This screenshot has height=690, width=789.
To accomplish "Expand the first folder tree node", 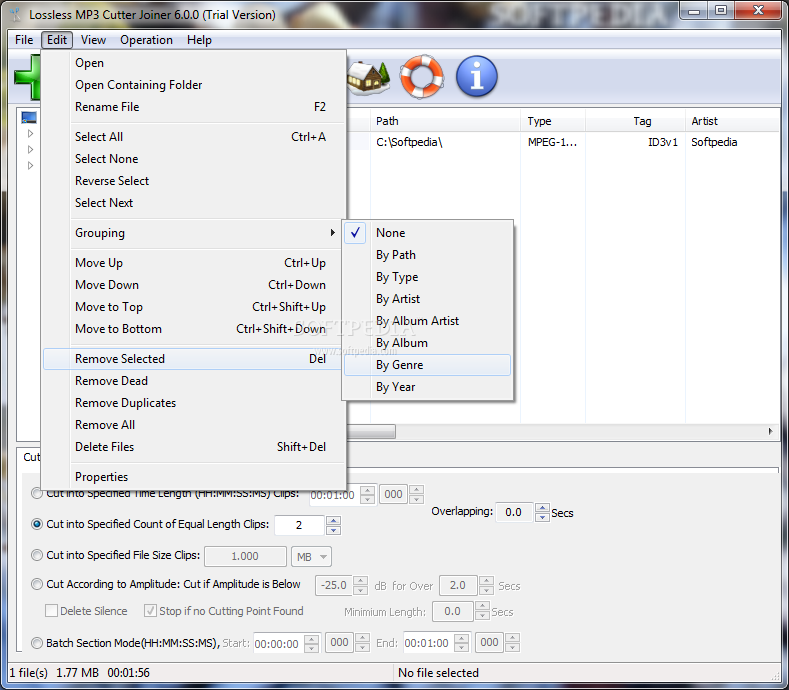I will (x=30, y=133).
